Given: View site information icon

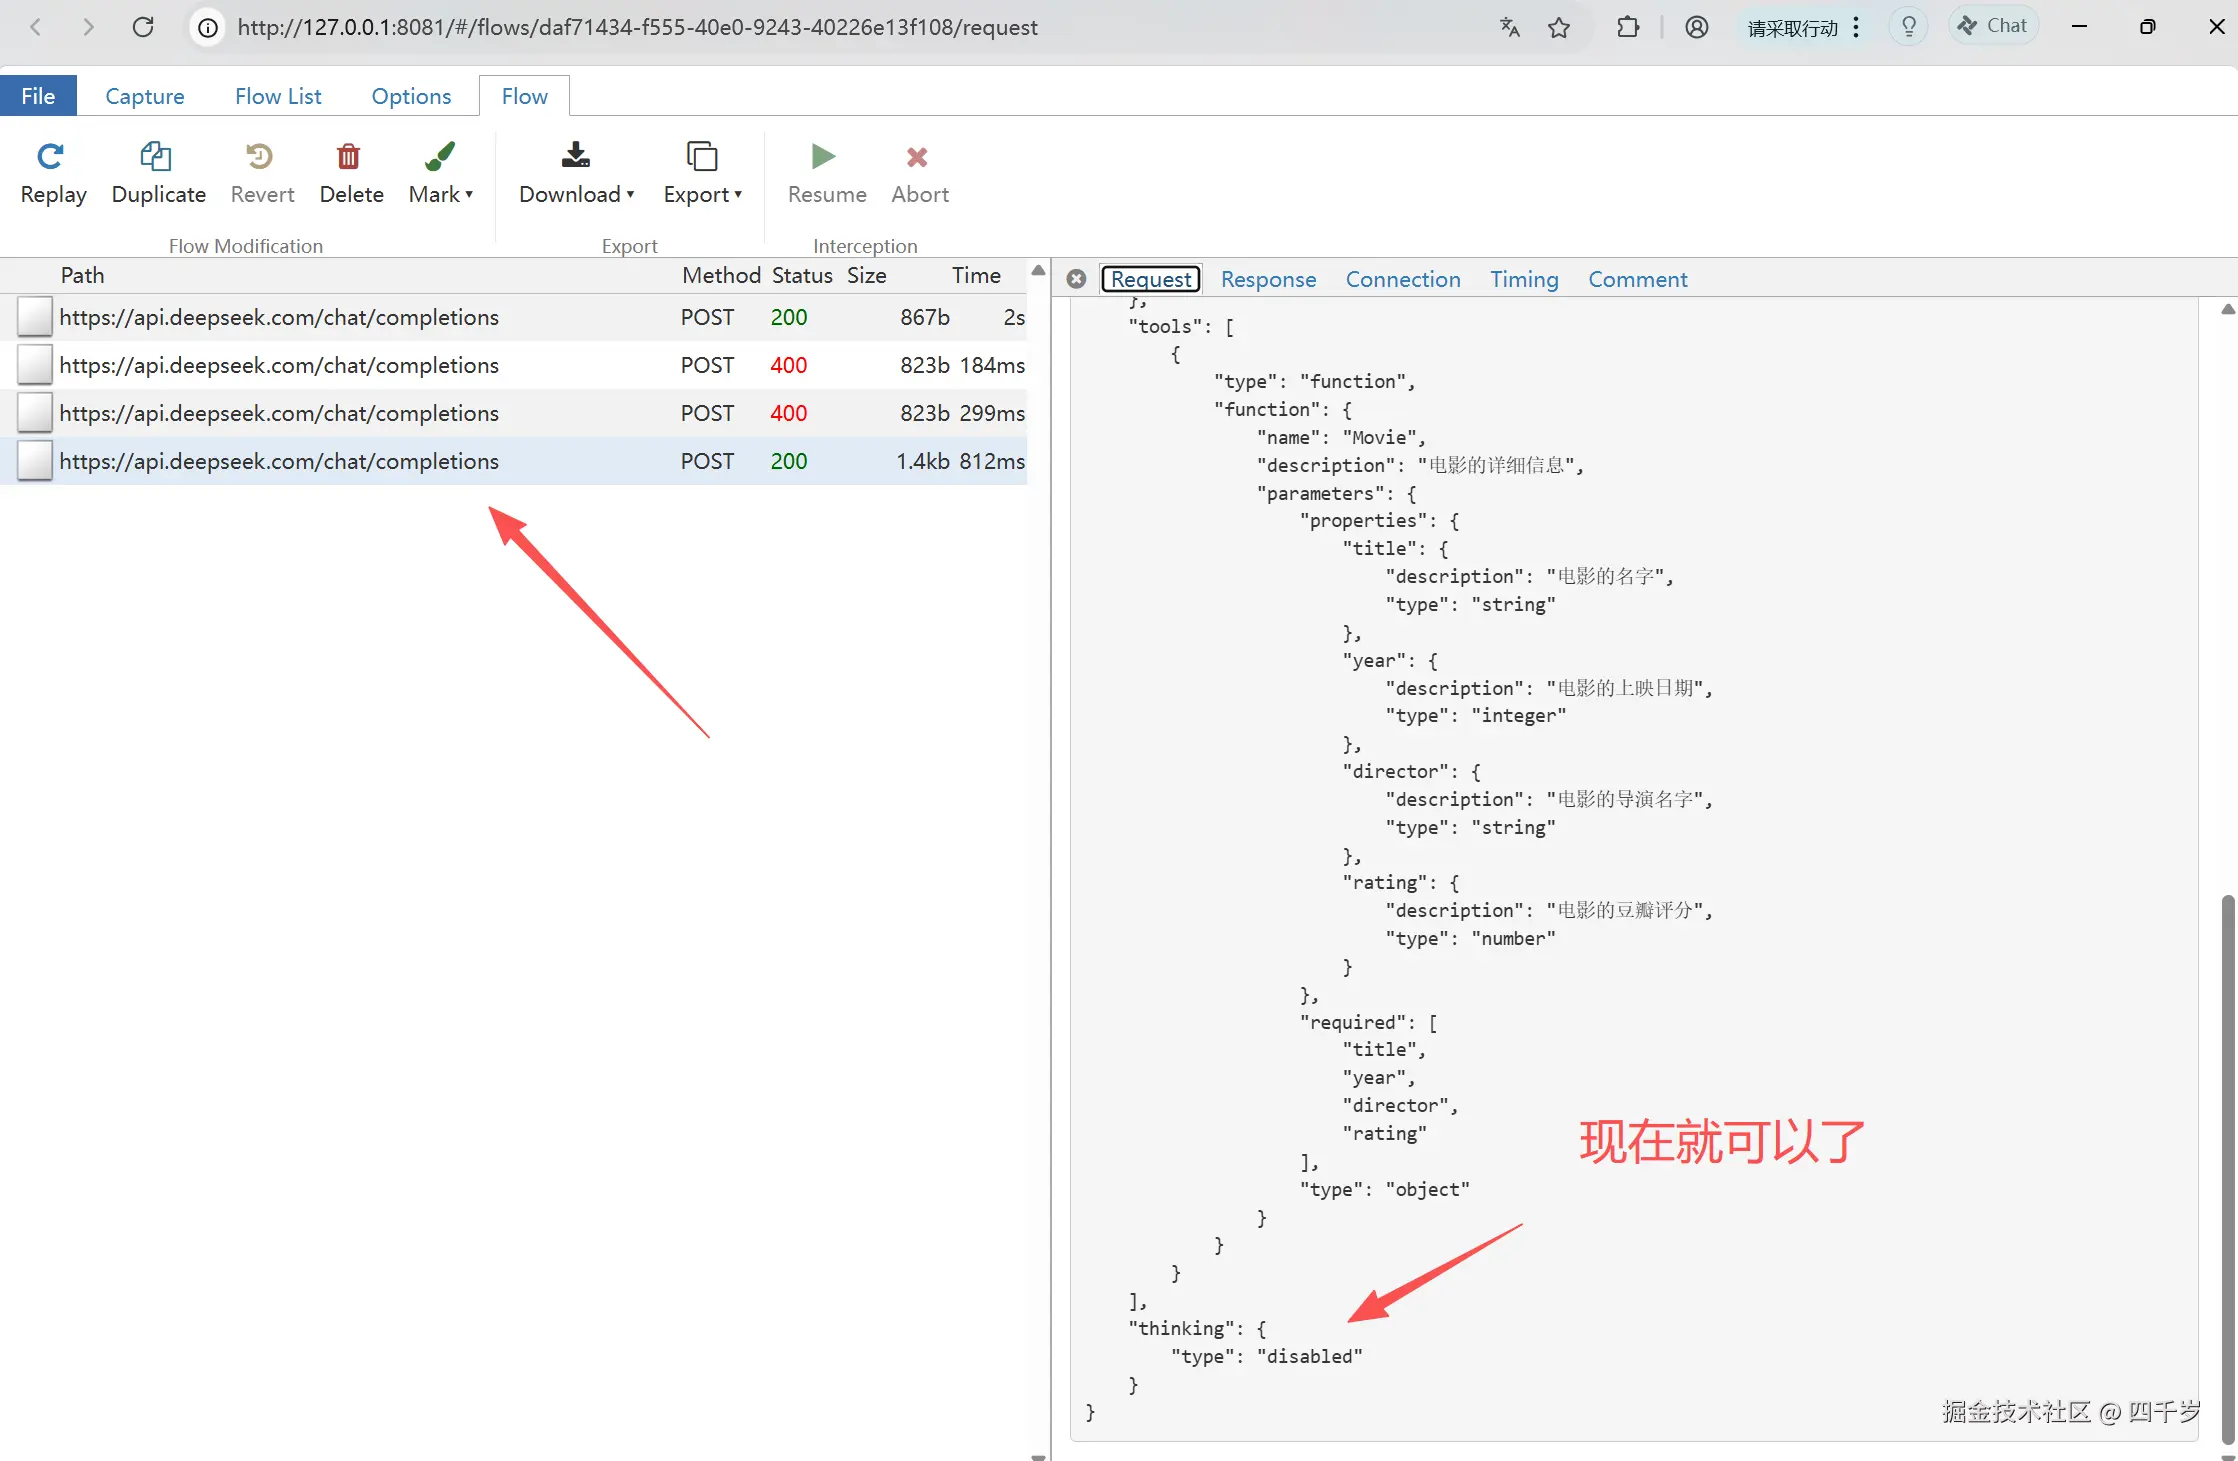Looking at the screenshot, I should coord(208,28).
